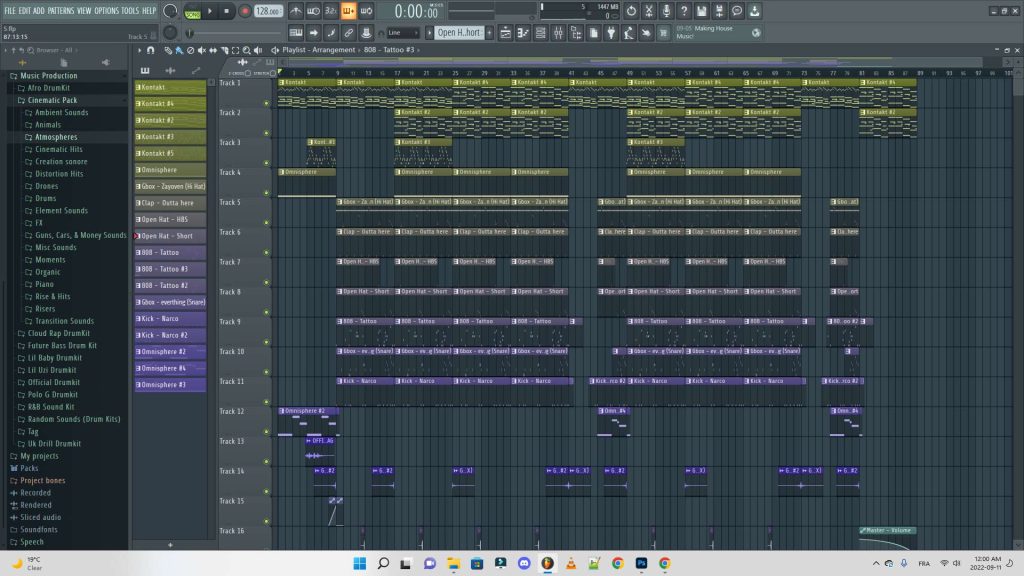Mute Track 9 using its green dot
This screenshot has height=576, width=1024.
266,342
